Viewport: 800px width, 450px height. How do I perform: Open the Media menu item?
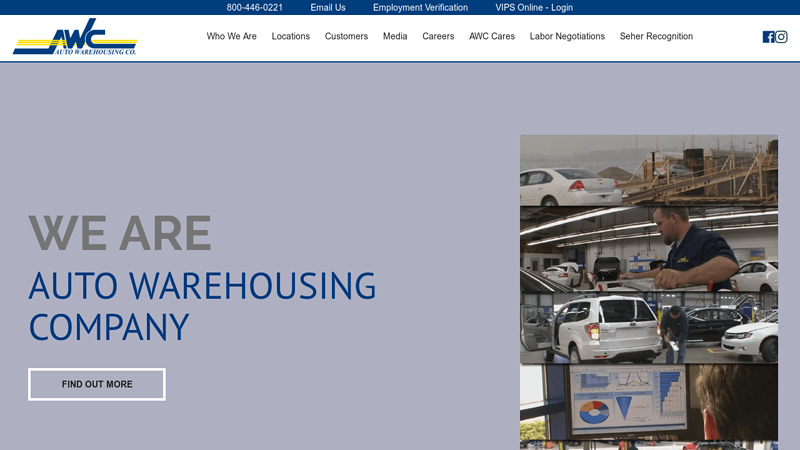[x=395, y=36]
